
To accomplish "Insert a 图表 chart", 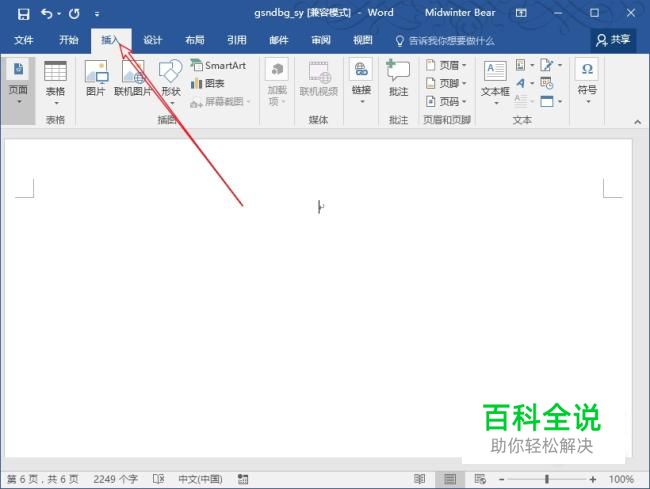I will pyautogui.click(x=208, y=84).
